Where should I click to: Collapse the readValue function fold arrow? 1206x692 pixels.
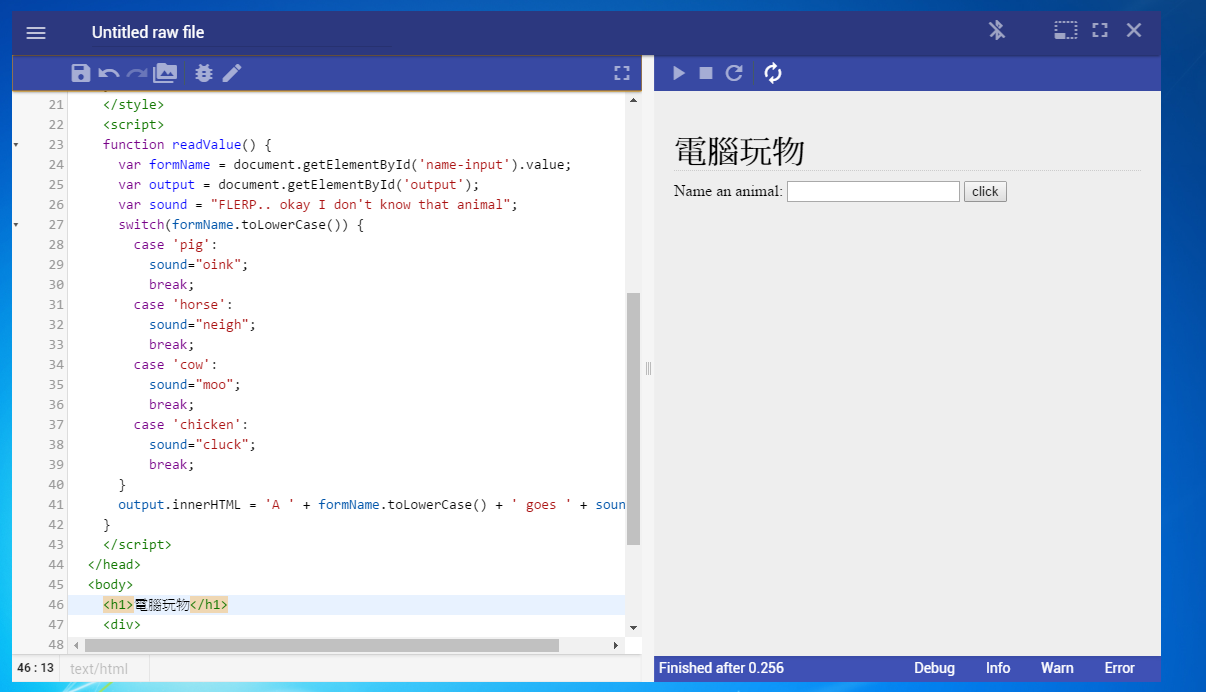coord(14,144)
